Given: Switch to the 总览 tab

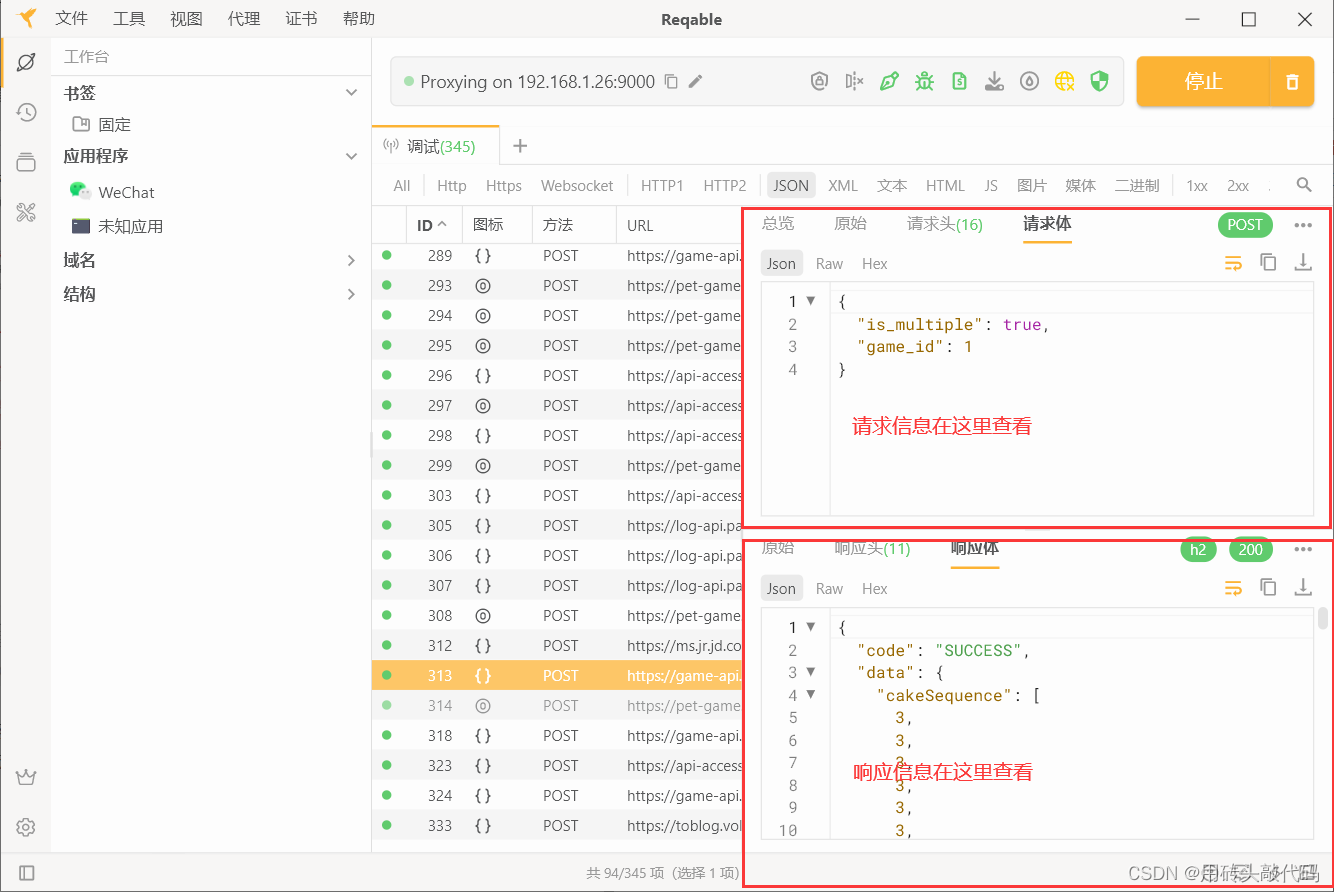Looking at the screenshot, I should (x=778, y=224).
